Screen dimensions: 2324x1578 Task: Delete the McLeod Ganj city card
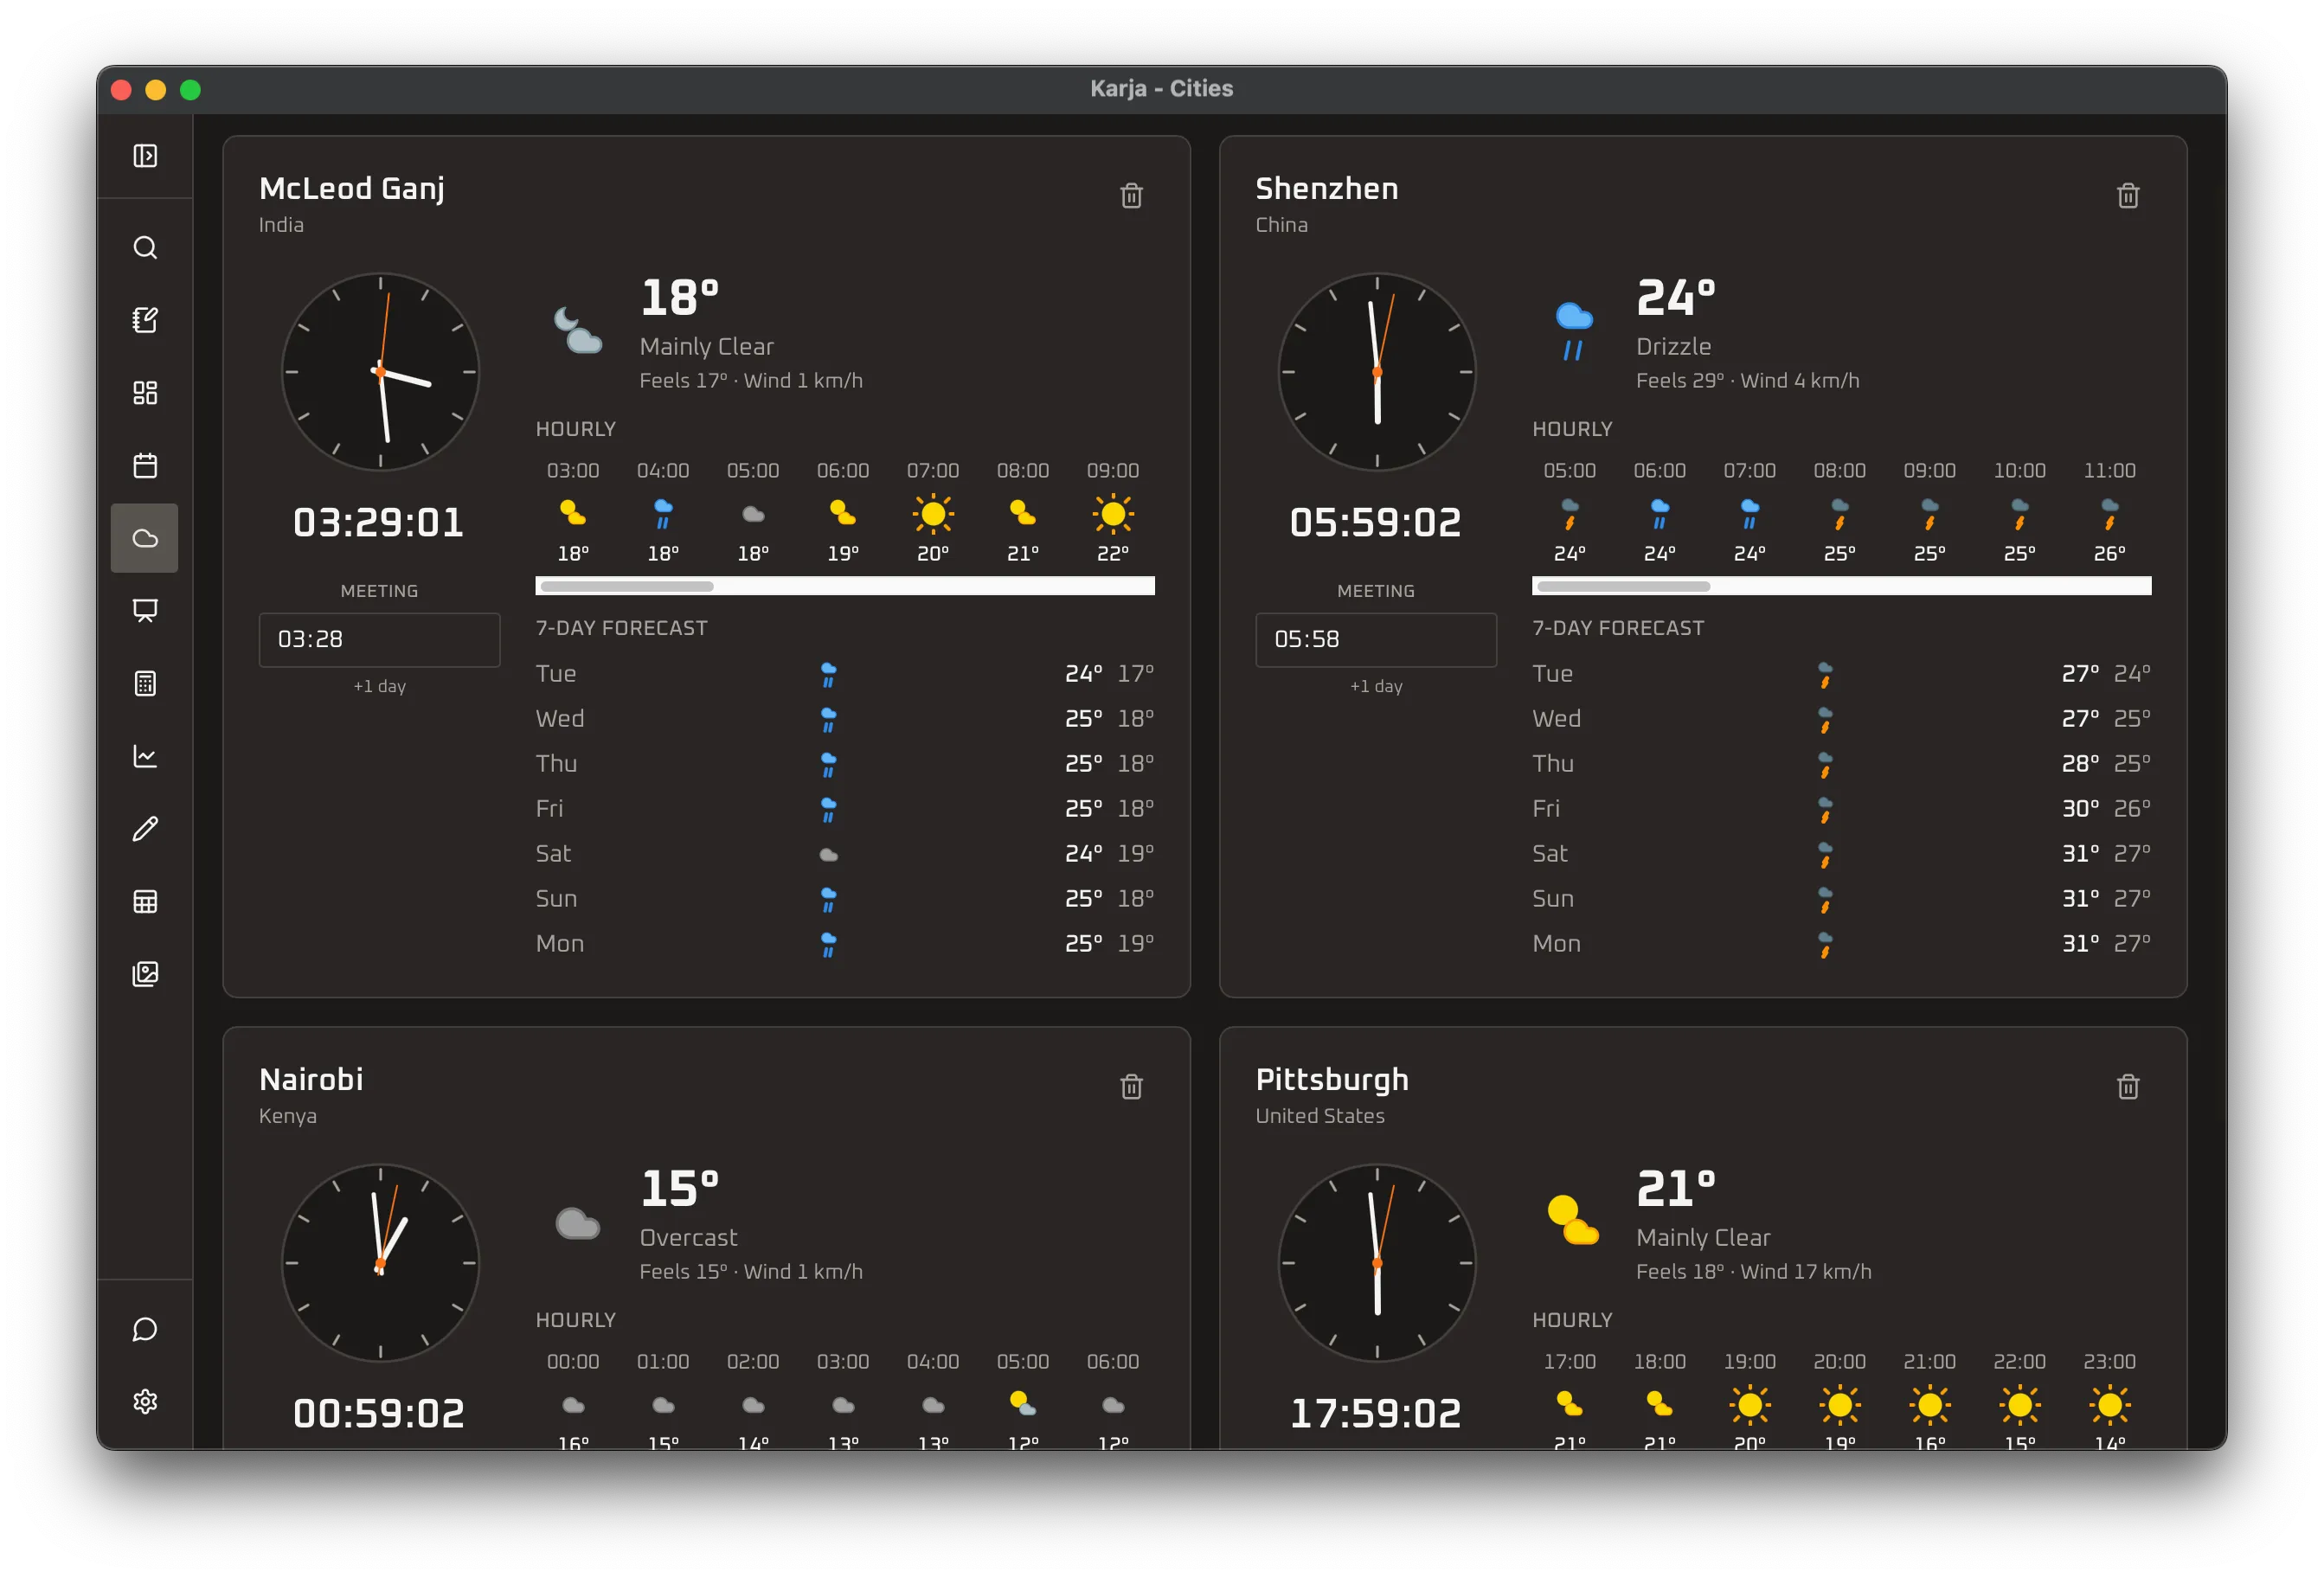point(1131,195)
